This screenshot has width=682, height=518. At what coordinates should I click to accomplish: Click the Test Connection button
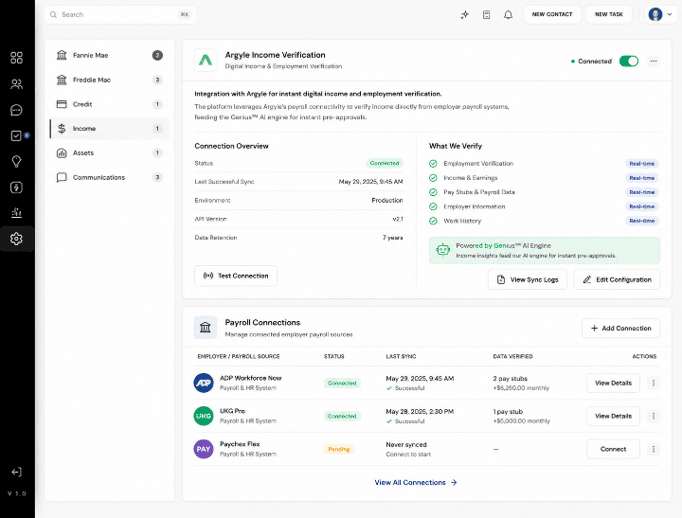click(x=236, y=276)
